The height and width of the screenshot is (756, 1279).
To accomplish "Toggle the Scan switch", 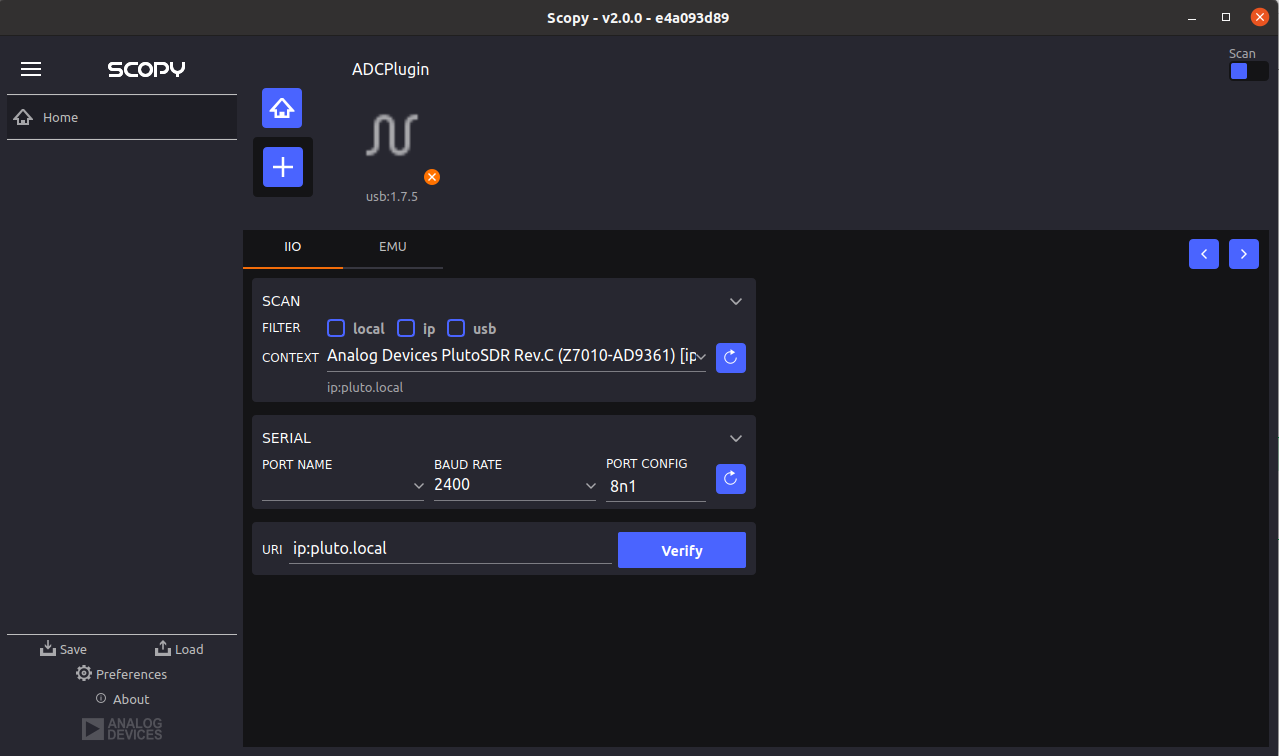I will [x=1248, y=71].
